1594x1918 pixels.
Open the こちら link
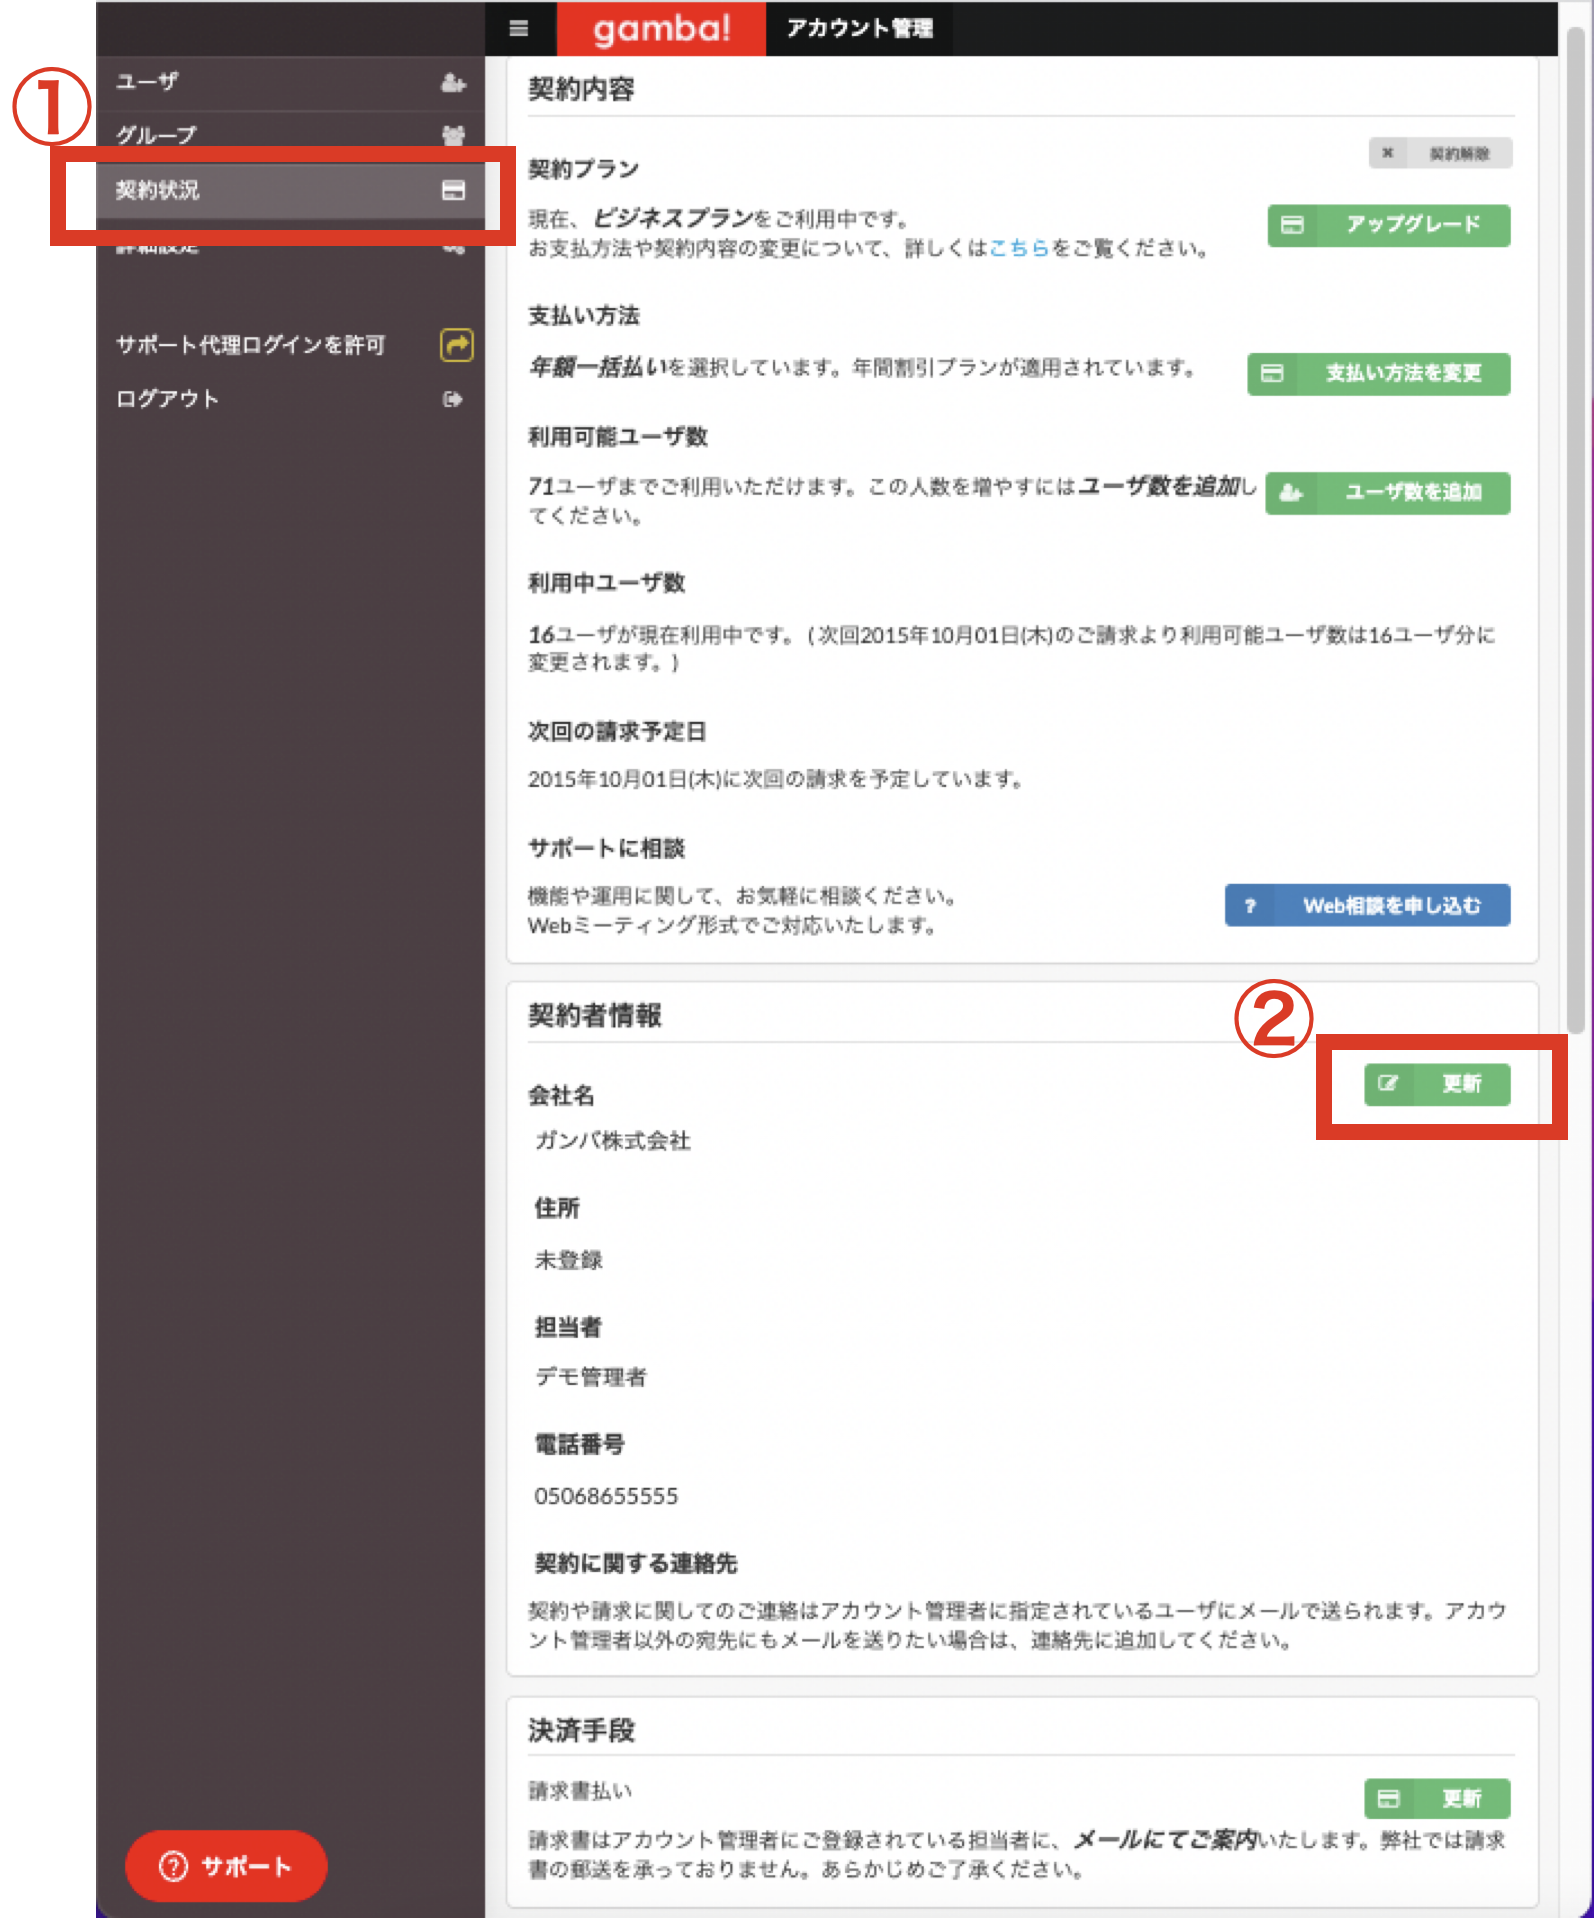coord(1019,248)
